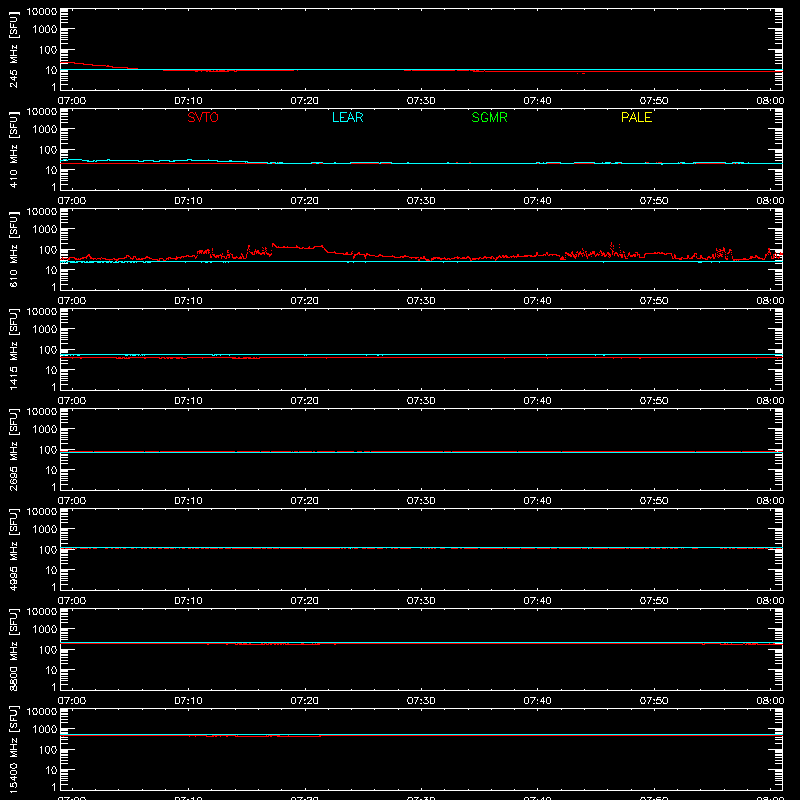This screenshot has width=800, height=800.
Task: Click the 1000 y-axis label in the 410 MHz panel
Action: point(45,129)
